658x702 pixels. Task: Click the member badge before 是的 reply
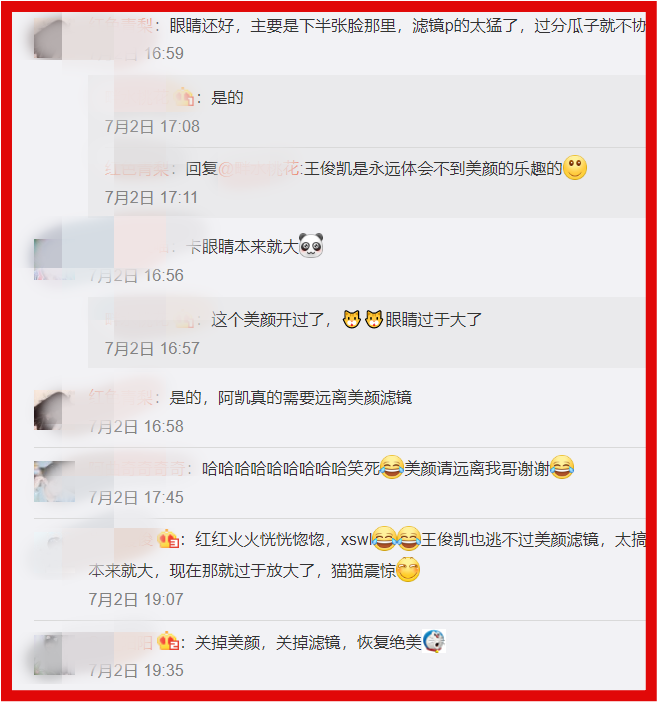pos(185,97)
